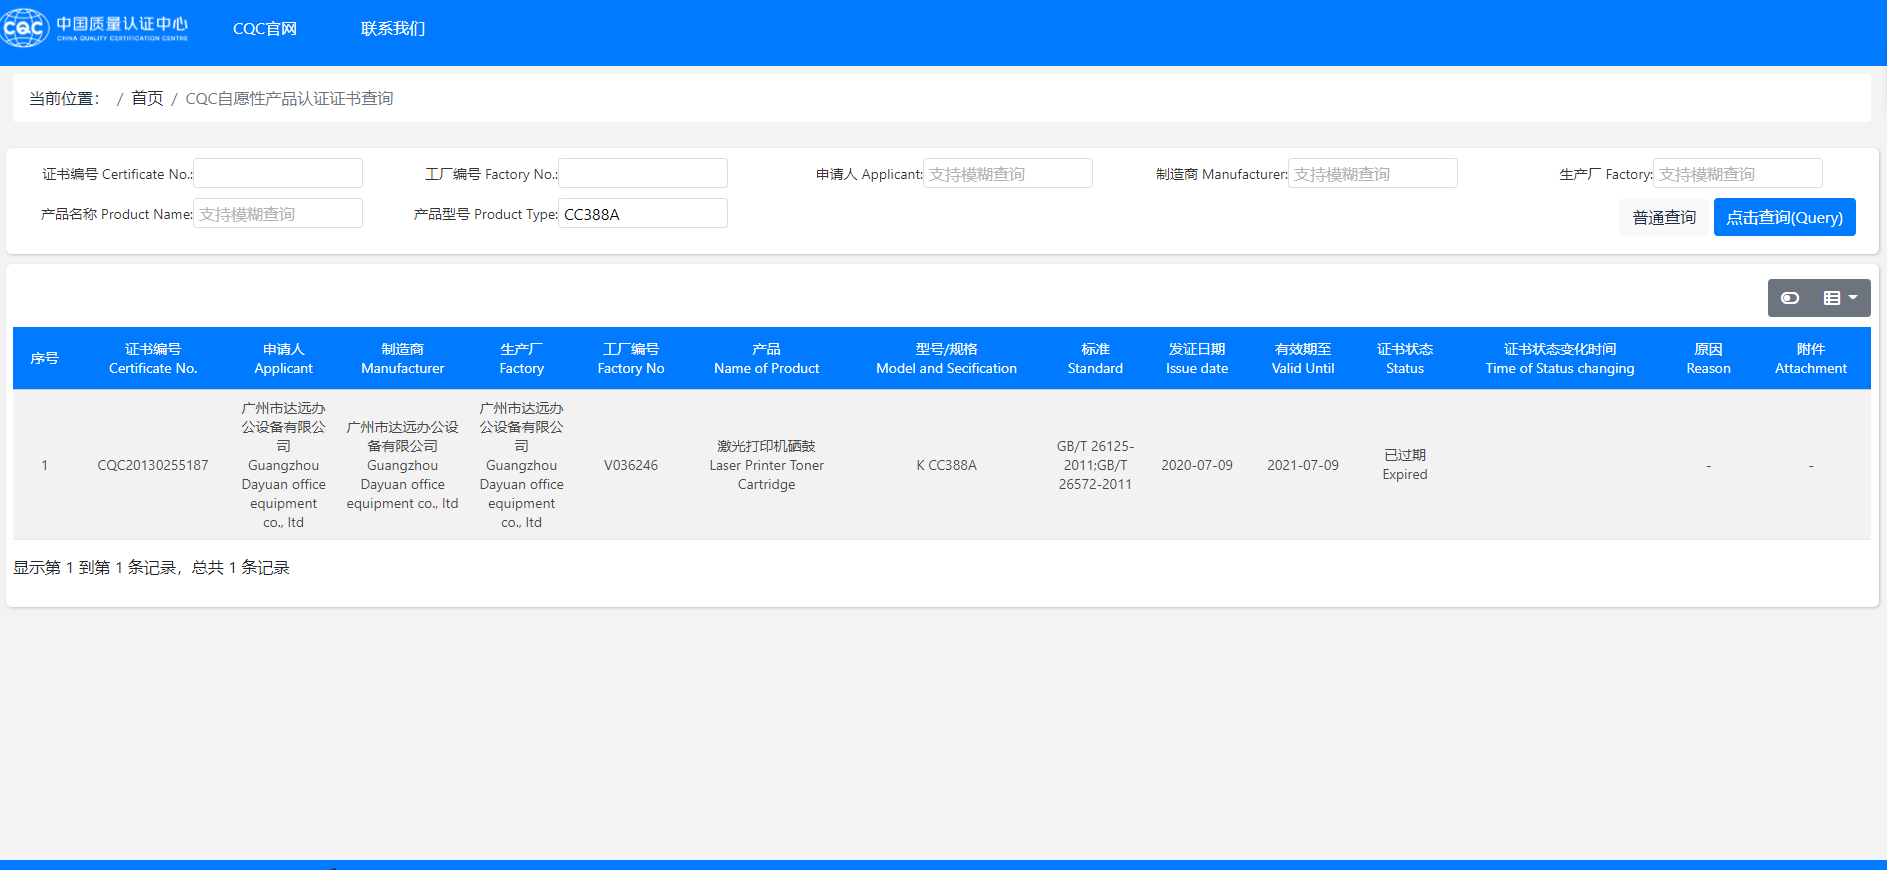Click Model and Secification column header
The height and width of the screenshot is (870, 1887).
click(x=947, y=358)
